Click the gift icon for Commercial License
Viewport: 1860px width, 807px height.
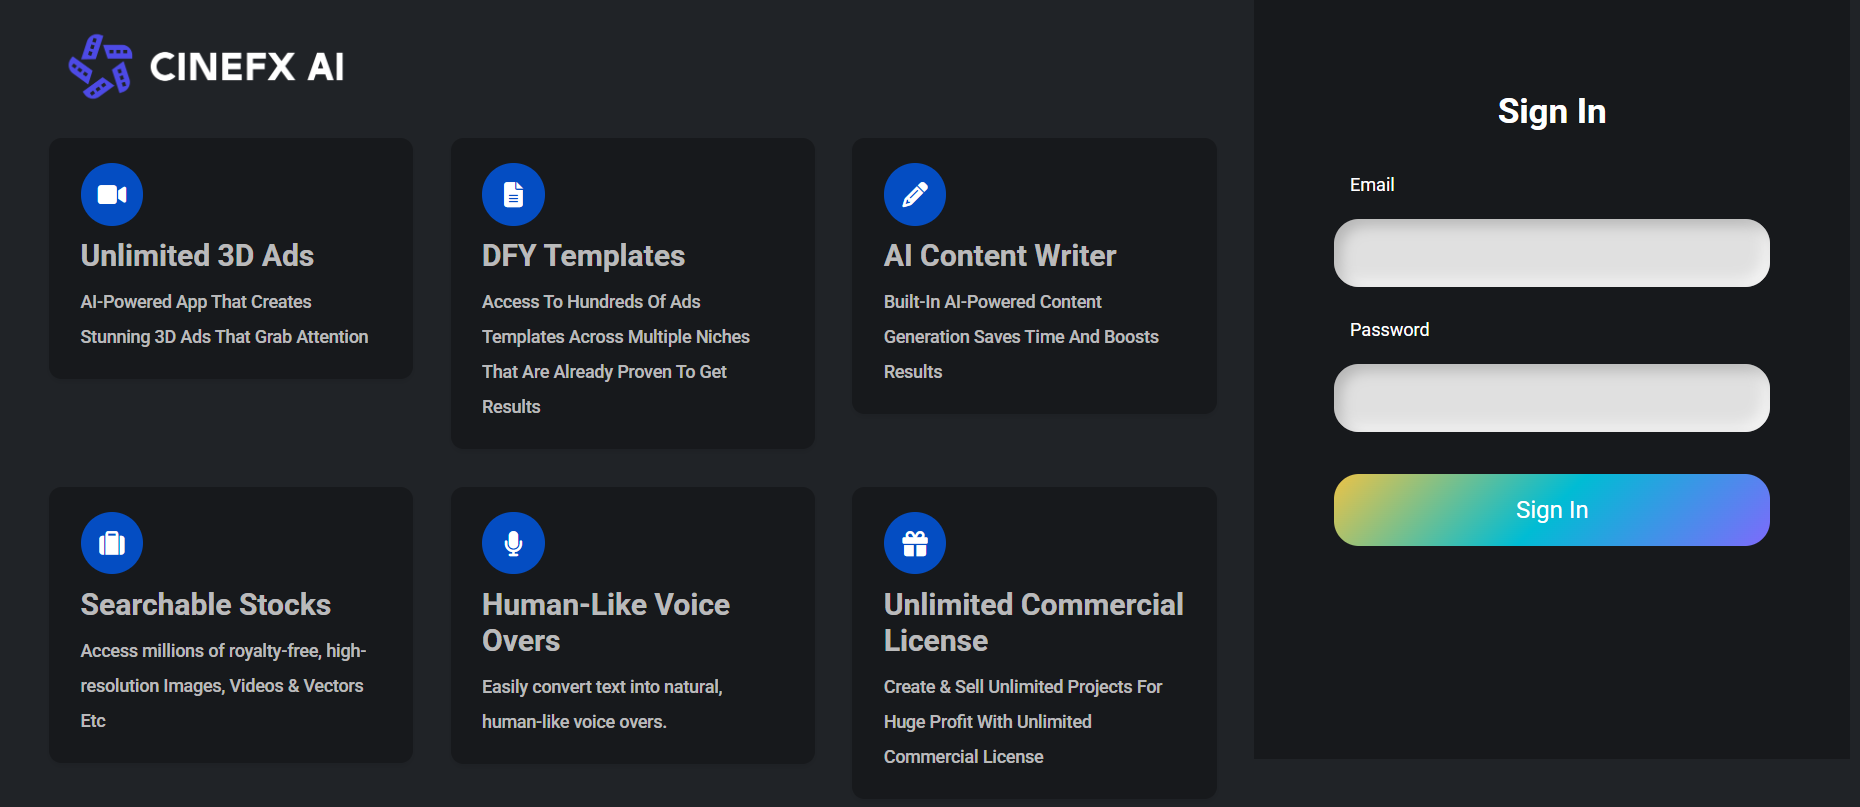[914, 543]
